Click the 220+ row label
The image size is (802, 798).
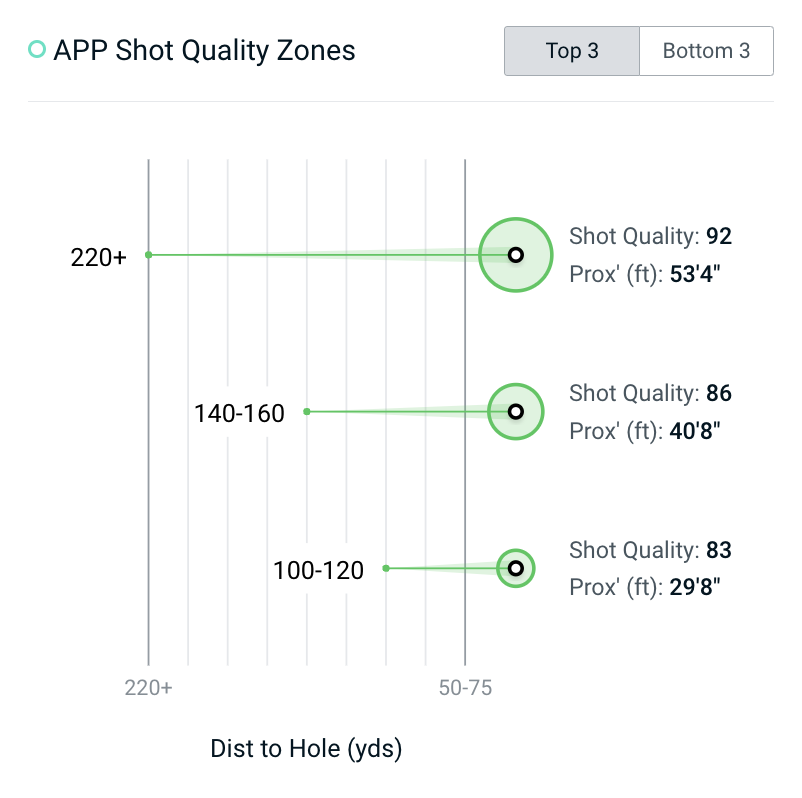[98, 257]
